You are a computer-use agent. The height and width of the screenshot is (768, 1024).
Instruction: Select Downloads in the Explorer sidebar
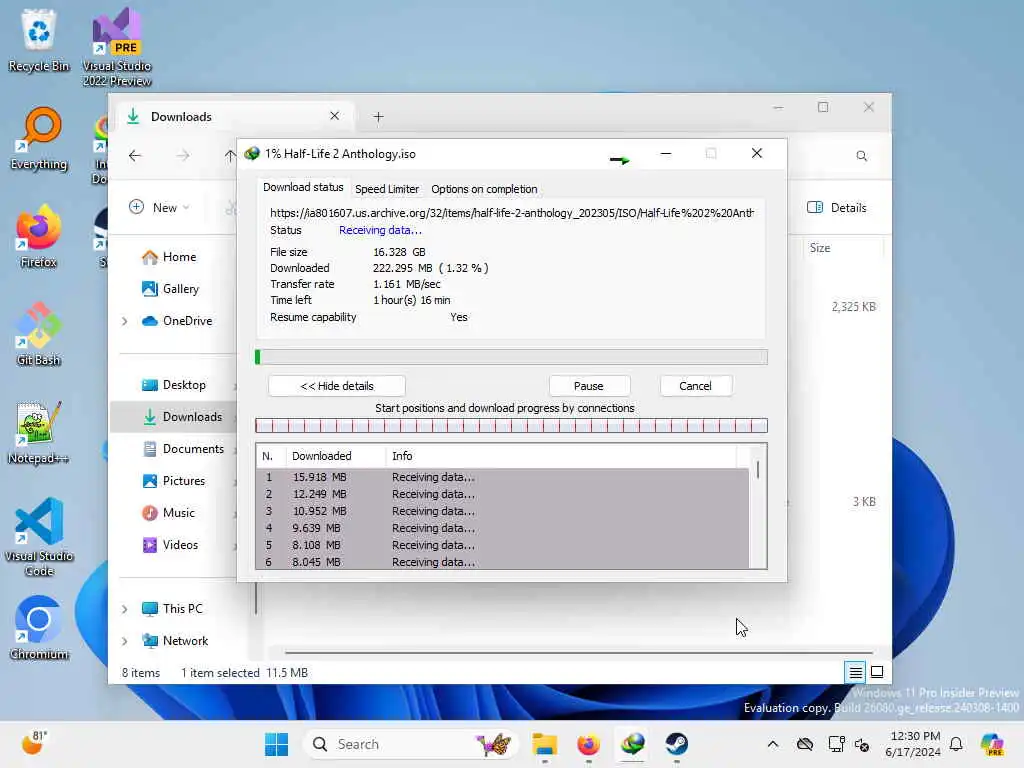182,417
